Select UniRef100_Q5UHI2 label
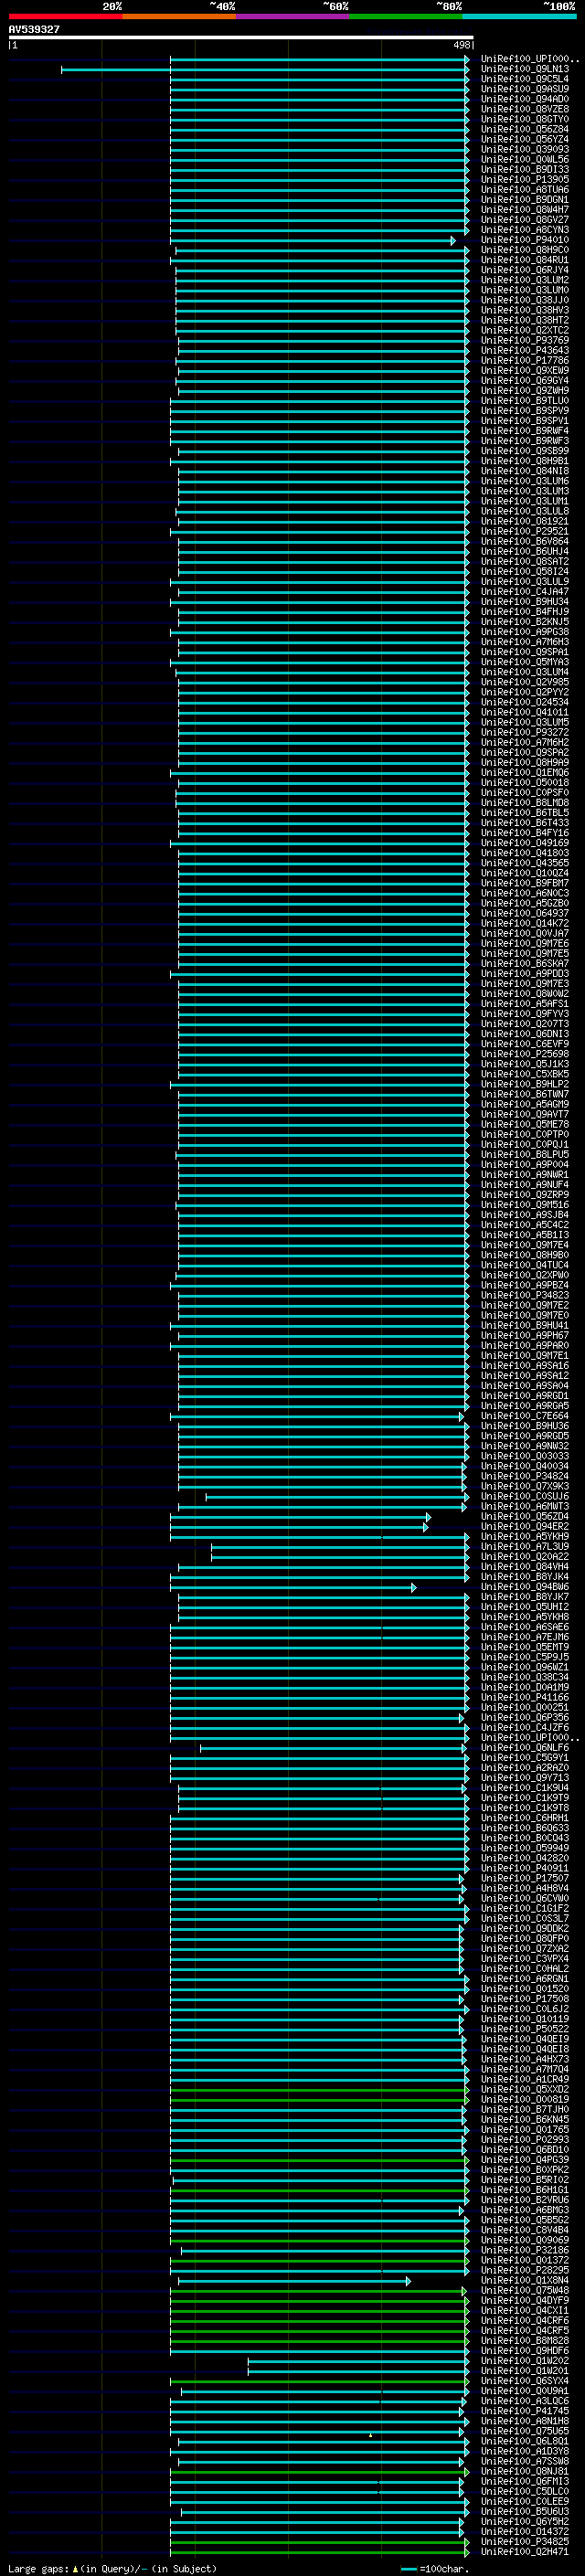 click(x=525, y=1607)
